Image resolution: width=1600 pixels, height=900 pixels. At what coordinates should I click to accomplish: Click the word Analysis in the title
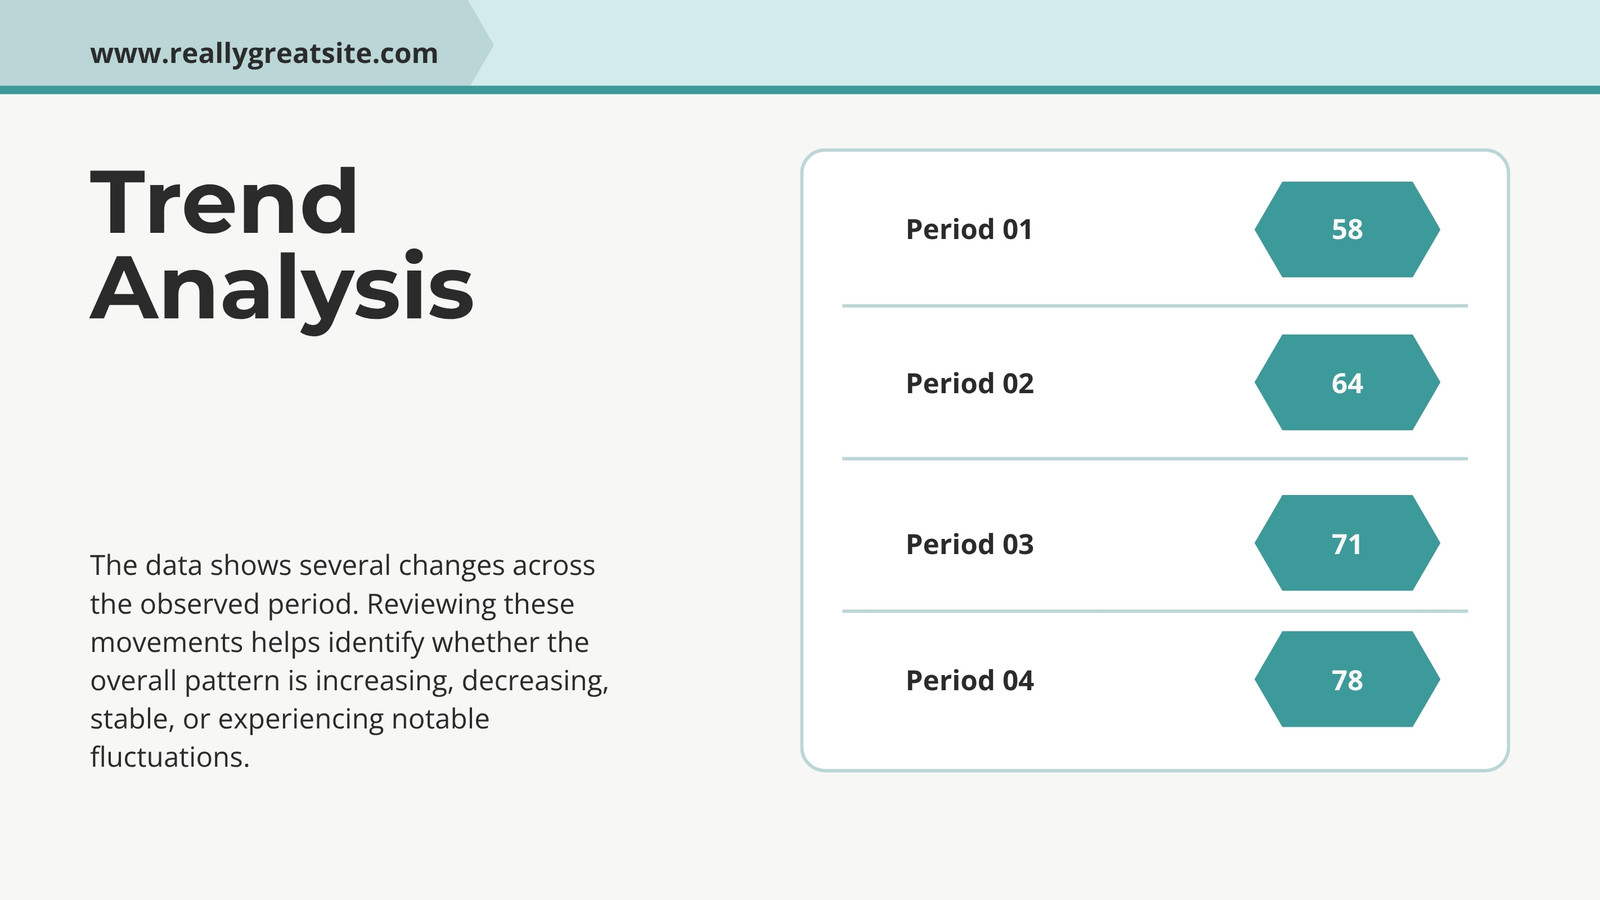[282, 288]
